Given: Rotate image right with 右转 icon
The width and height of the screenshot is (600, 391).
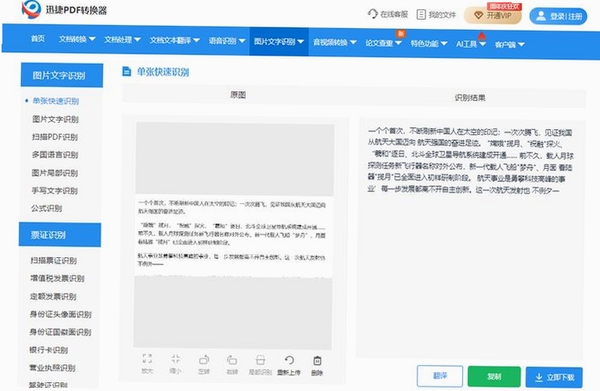Looking at the screenshot, I should [x=232, y=365].
